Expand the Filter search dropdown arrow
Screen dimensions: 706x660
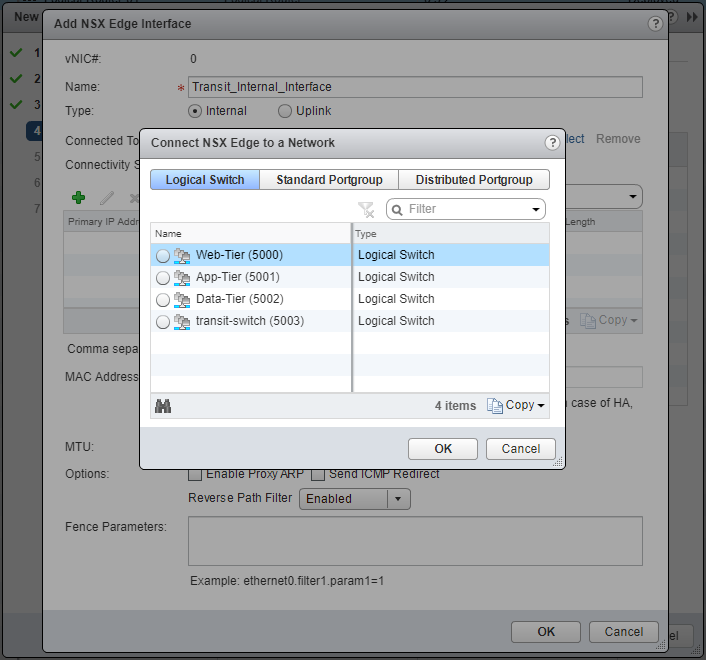tap(536, 209)
